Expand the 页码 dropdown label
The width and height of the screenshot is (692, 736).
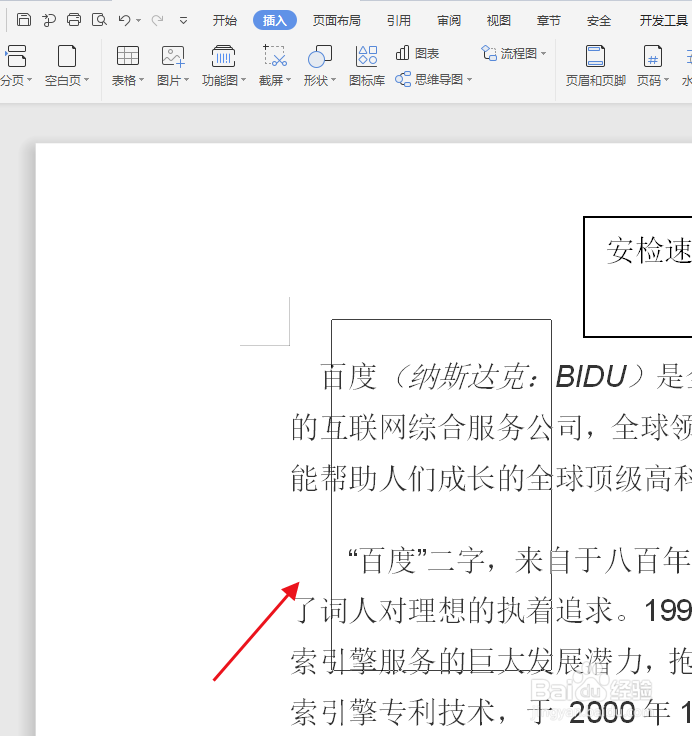tap(653, 81)
